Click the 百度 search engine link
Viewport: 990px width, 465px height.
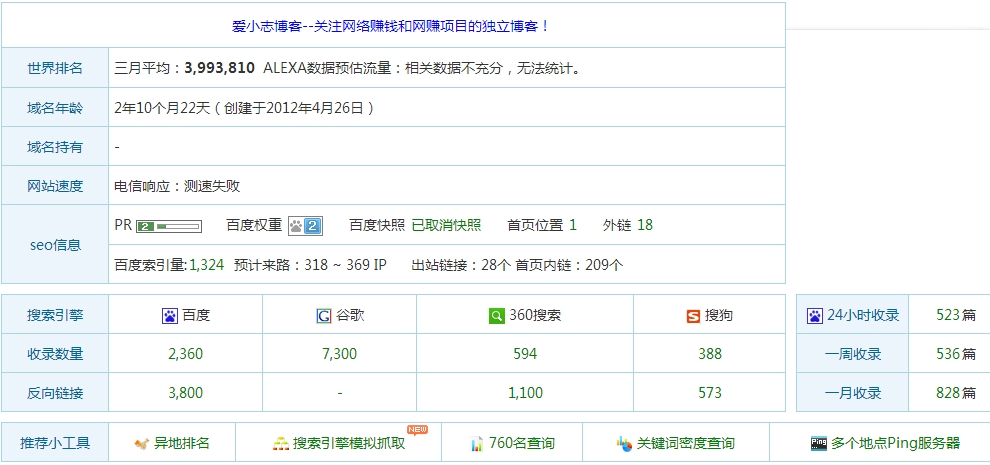196,315
